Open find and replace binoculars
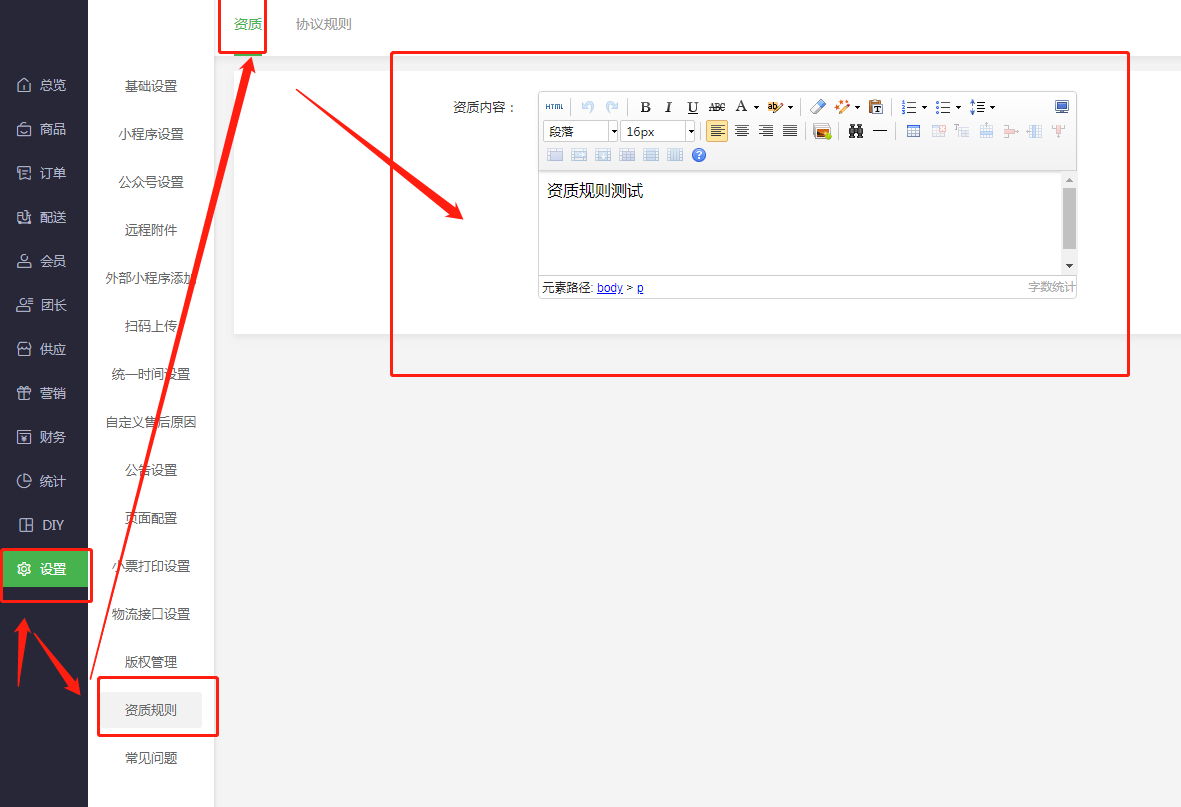 (856, 131)
